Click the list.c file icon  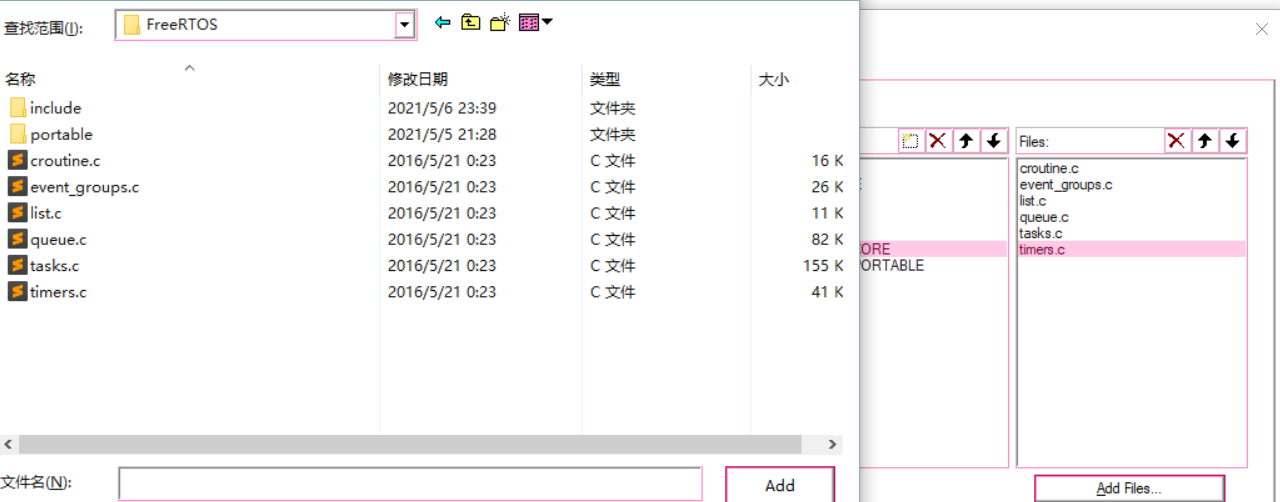17,212
